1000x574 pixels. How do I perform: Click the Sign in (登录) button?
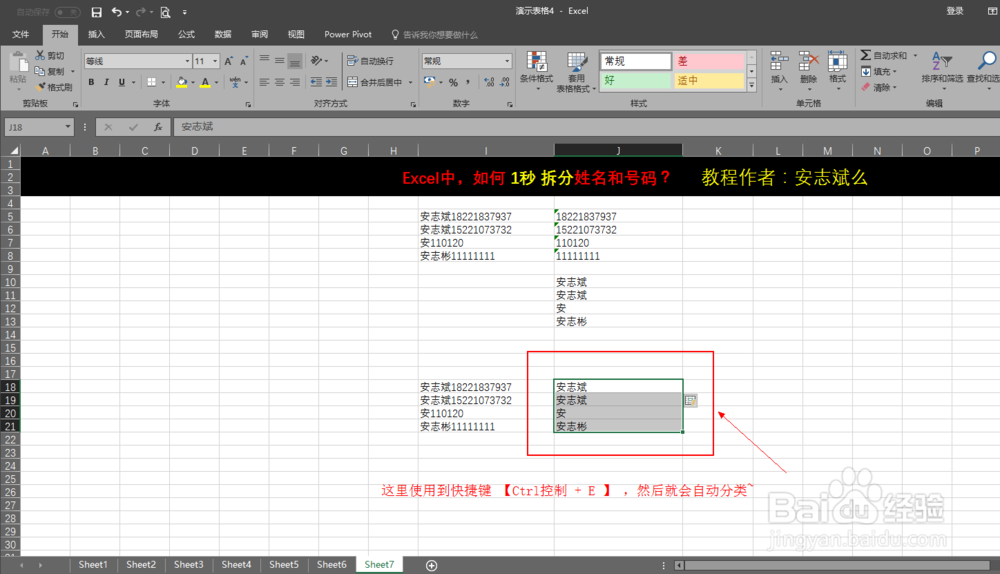coord(955,11)
